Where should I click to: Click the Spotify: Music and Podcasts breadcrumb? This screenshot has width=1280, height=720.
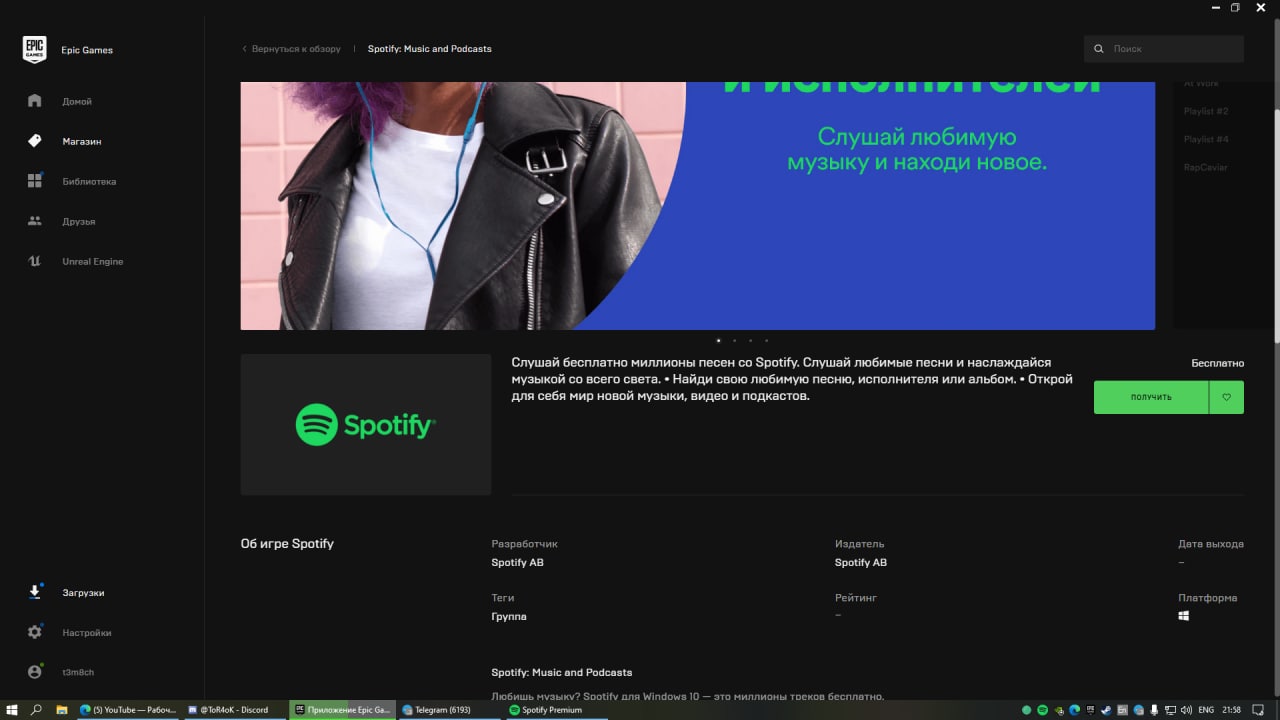tap(430, 48)
